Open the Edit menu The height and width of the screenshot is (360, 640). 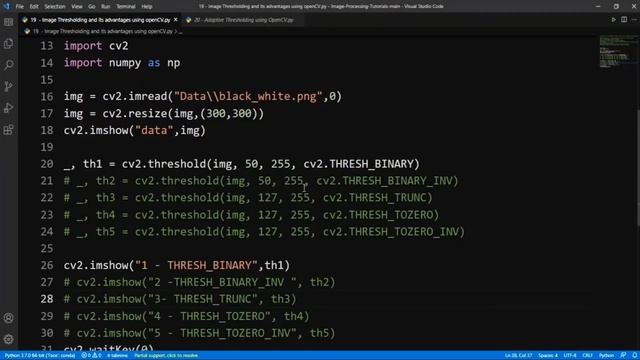pyautogui.click(x=34, y=7)
